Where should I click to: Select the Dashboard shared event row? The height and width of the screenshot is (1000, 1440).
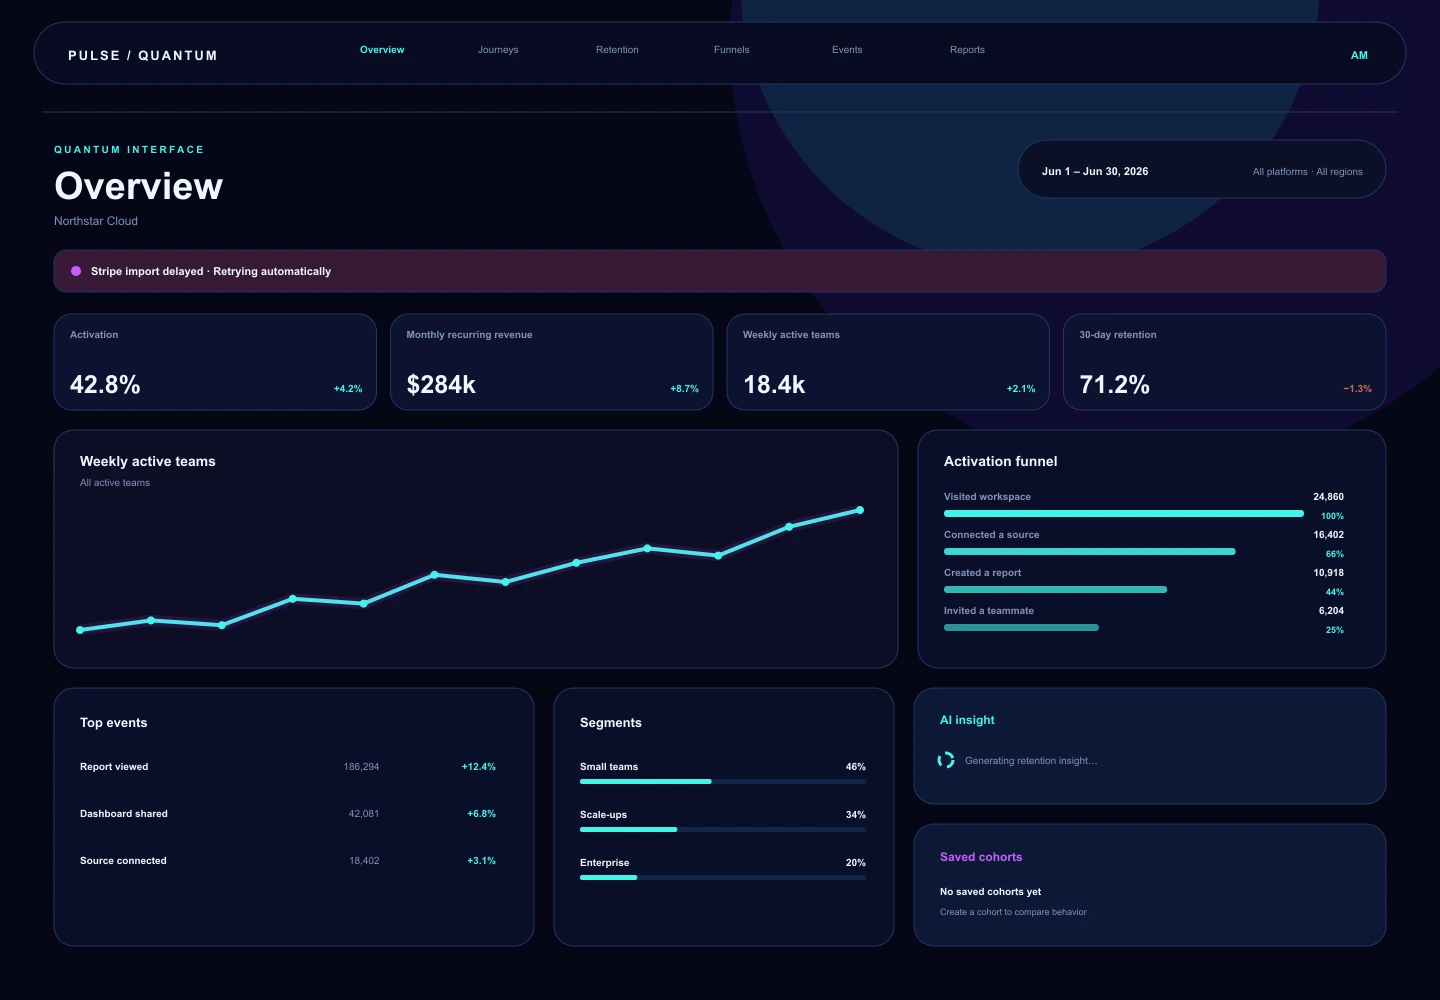pos(288,814)
